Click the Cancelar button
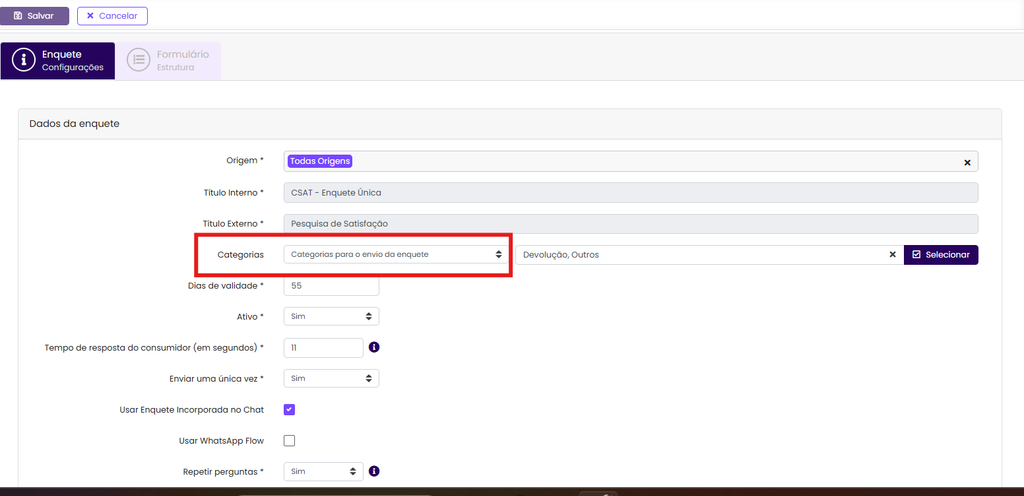1024x496 pixels. 112,16
